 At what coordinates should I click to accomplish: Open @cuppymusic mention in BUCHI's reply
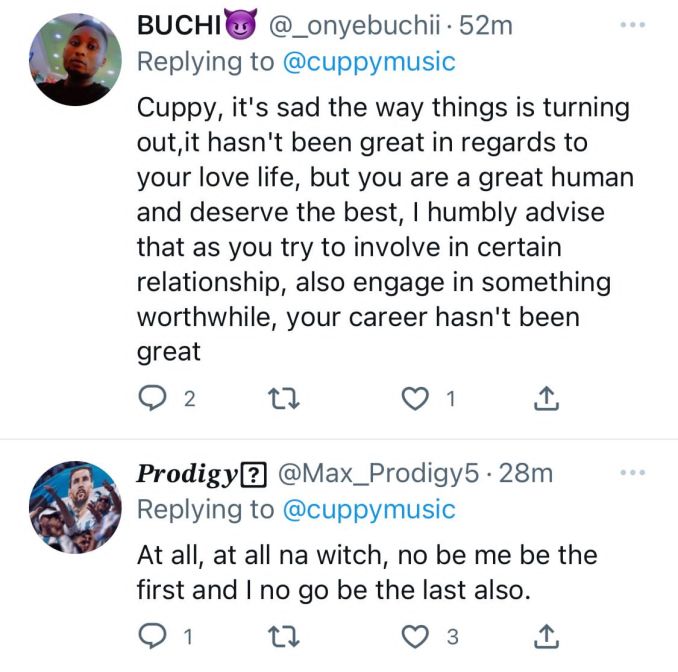pyautogui.click(x=369, y=62)
